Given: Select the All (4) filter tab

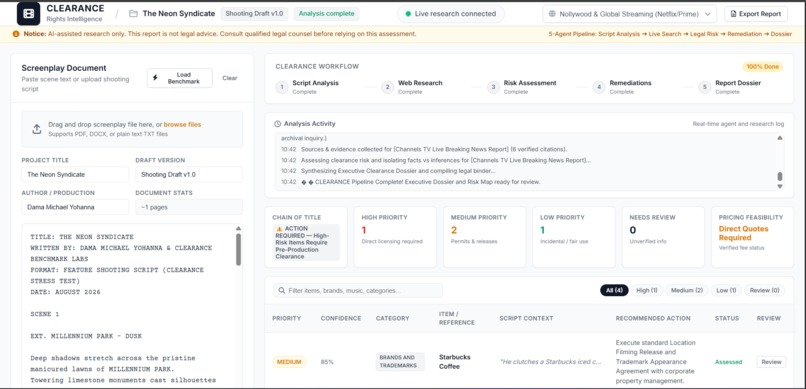Looking at the screenshot, I should [x=614, y=290].
